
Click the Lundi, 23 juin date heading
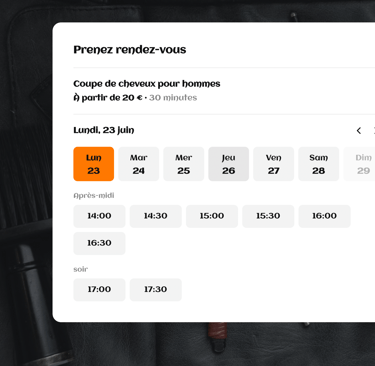point(104,130)
